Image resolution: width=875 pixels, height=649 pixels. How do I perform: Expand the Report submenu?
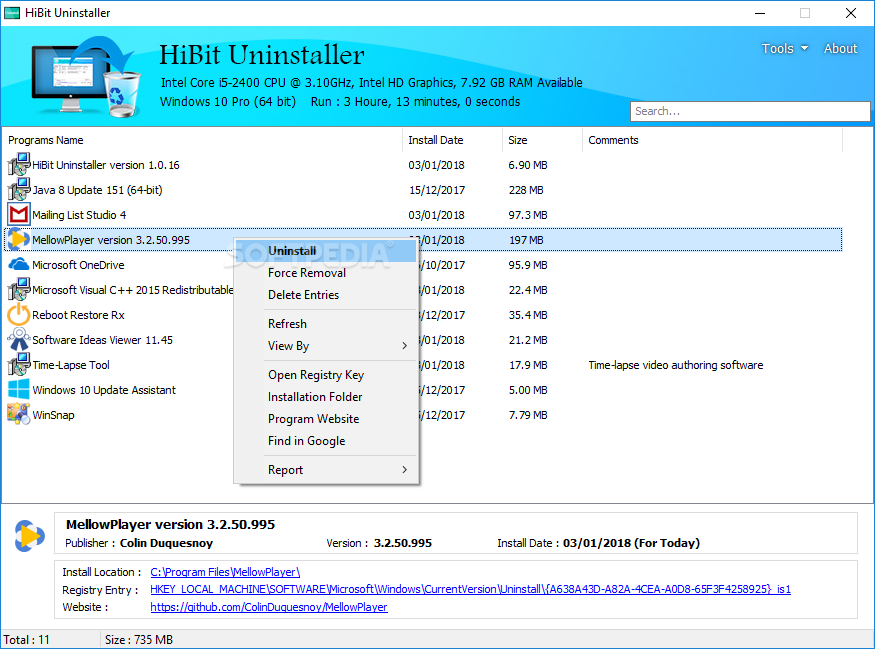(x=326, y=470)
